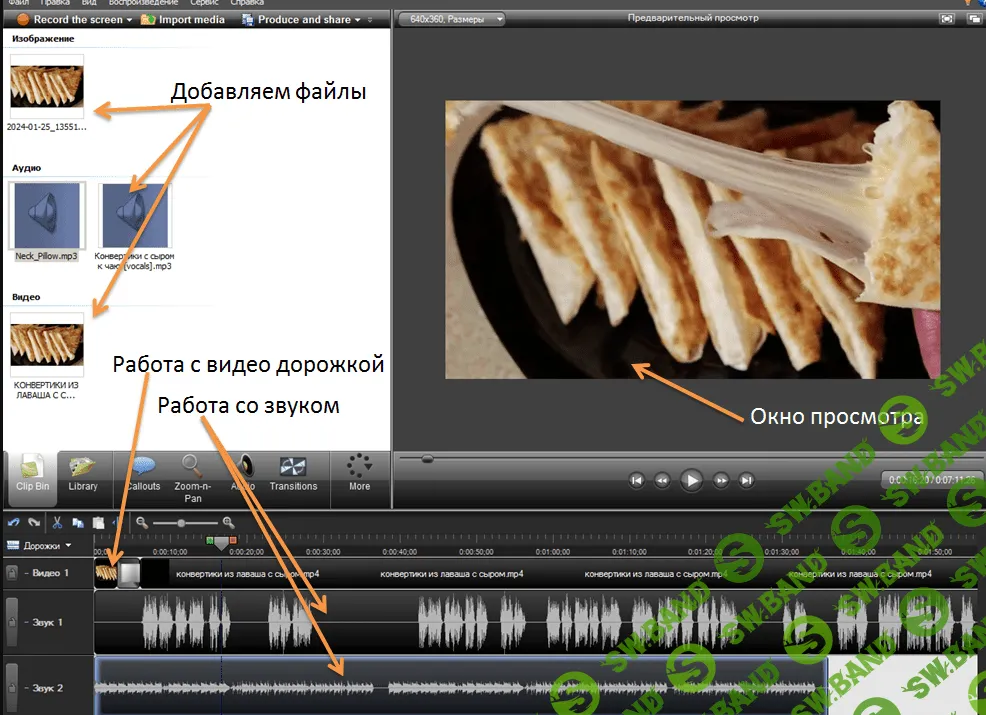
Task: Cut the selection with the scissors icon
Action: (57, 522)
